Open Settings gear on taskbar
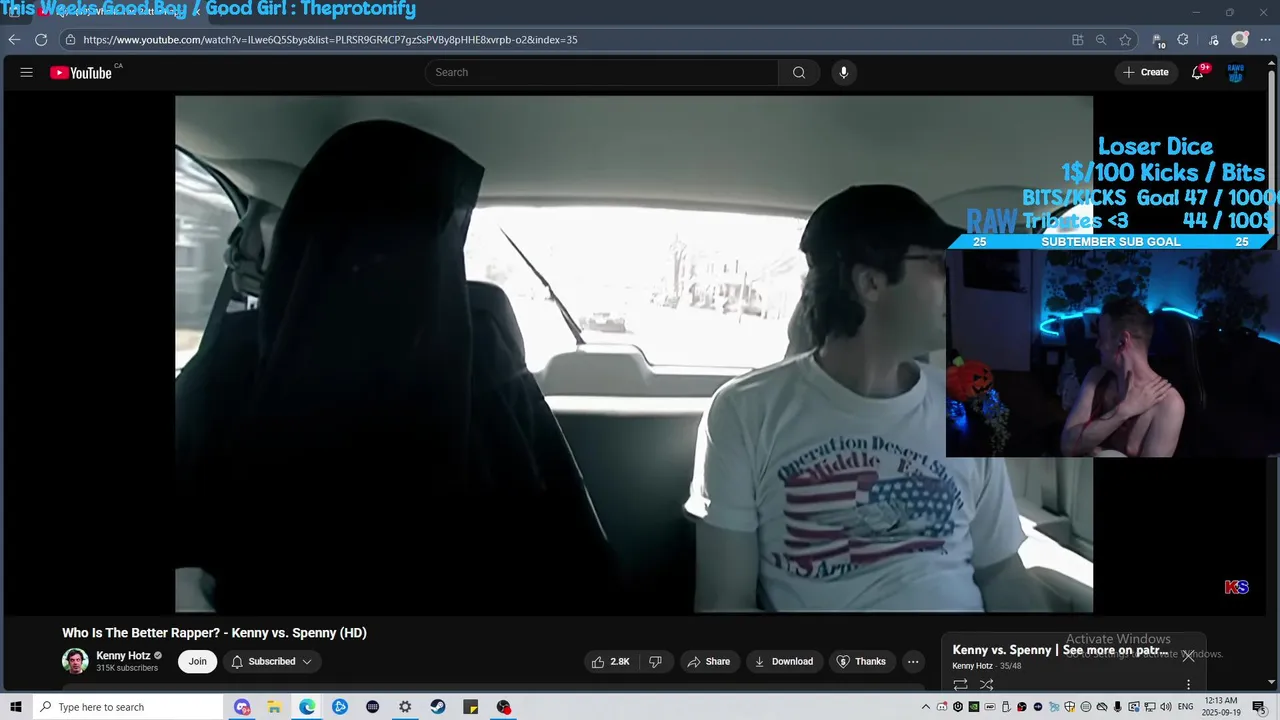Viewport: 1280px width, 720px height. 405,707
